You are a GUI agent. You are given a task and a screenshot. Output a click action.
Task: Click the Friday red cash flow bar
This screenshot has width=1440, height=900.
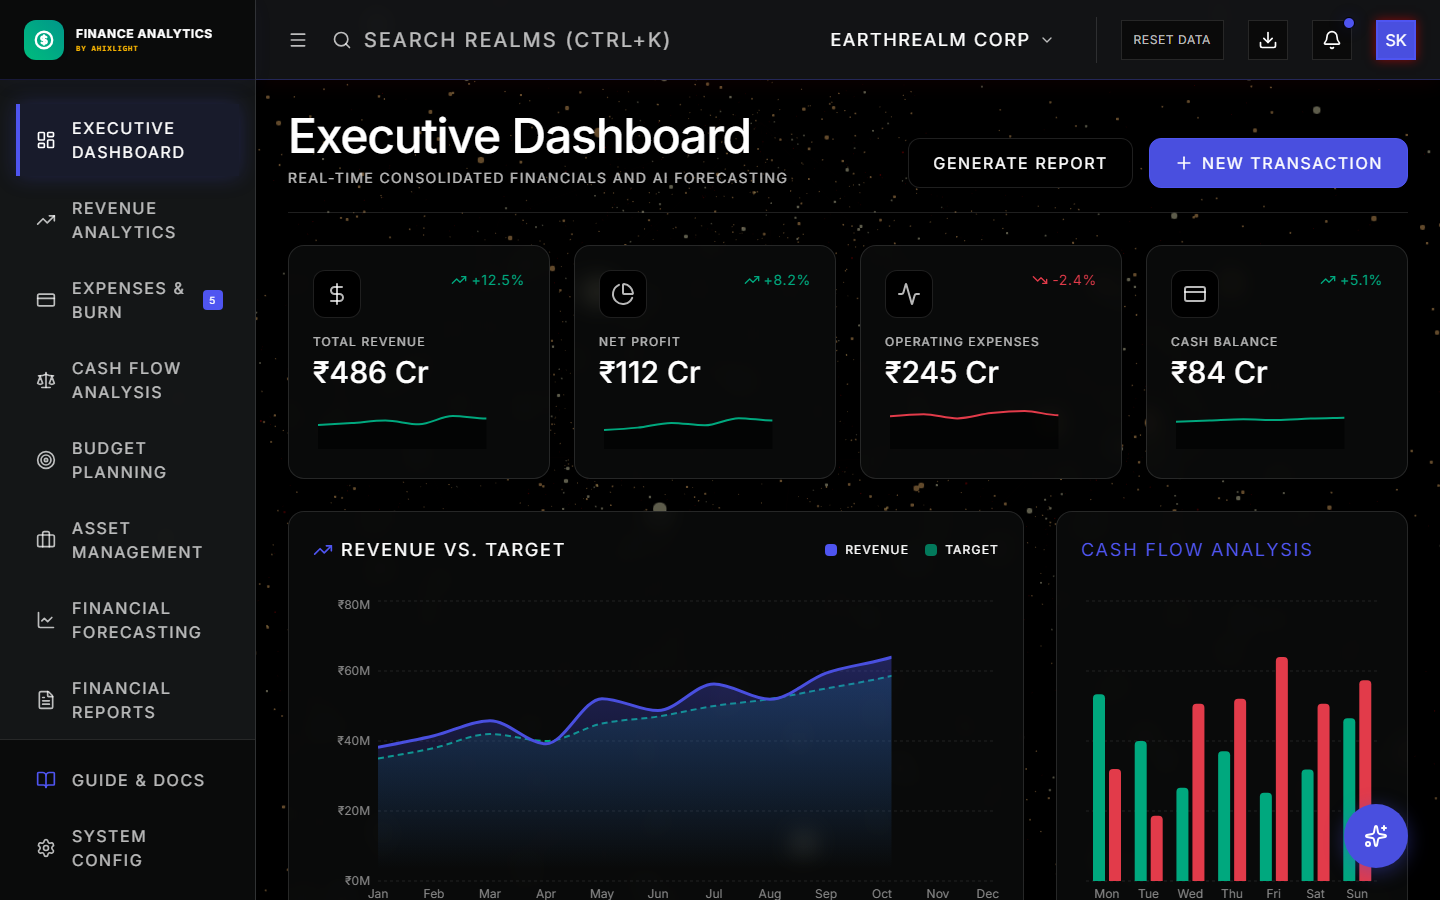coord(1282,769)
